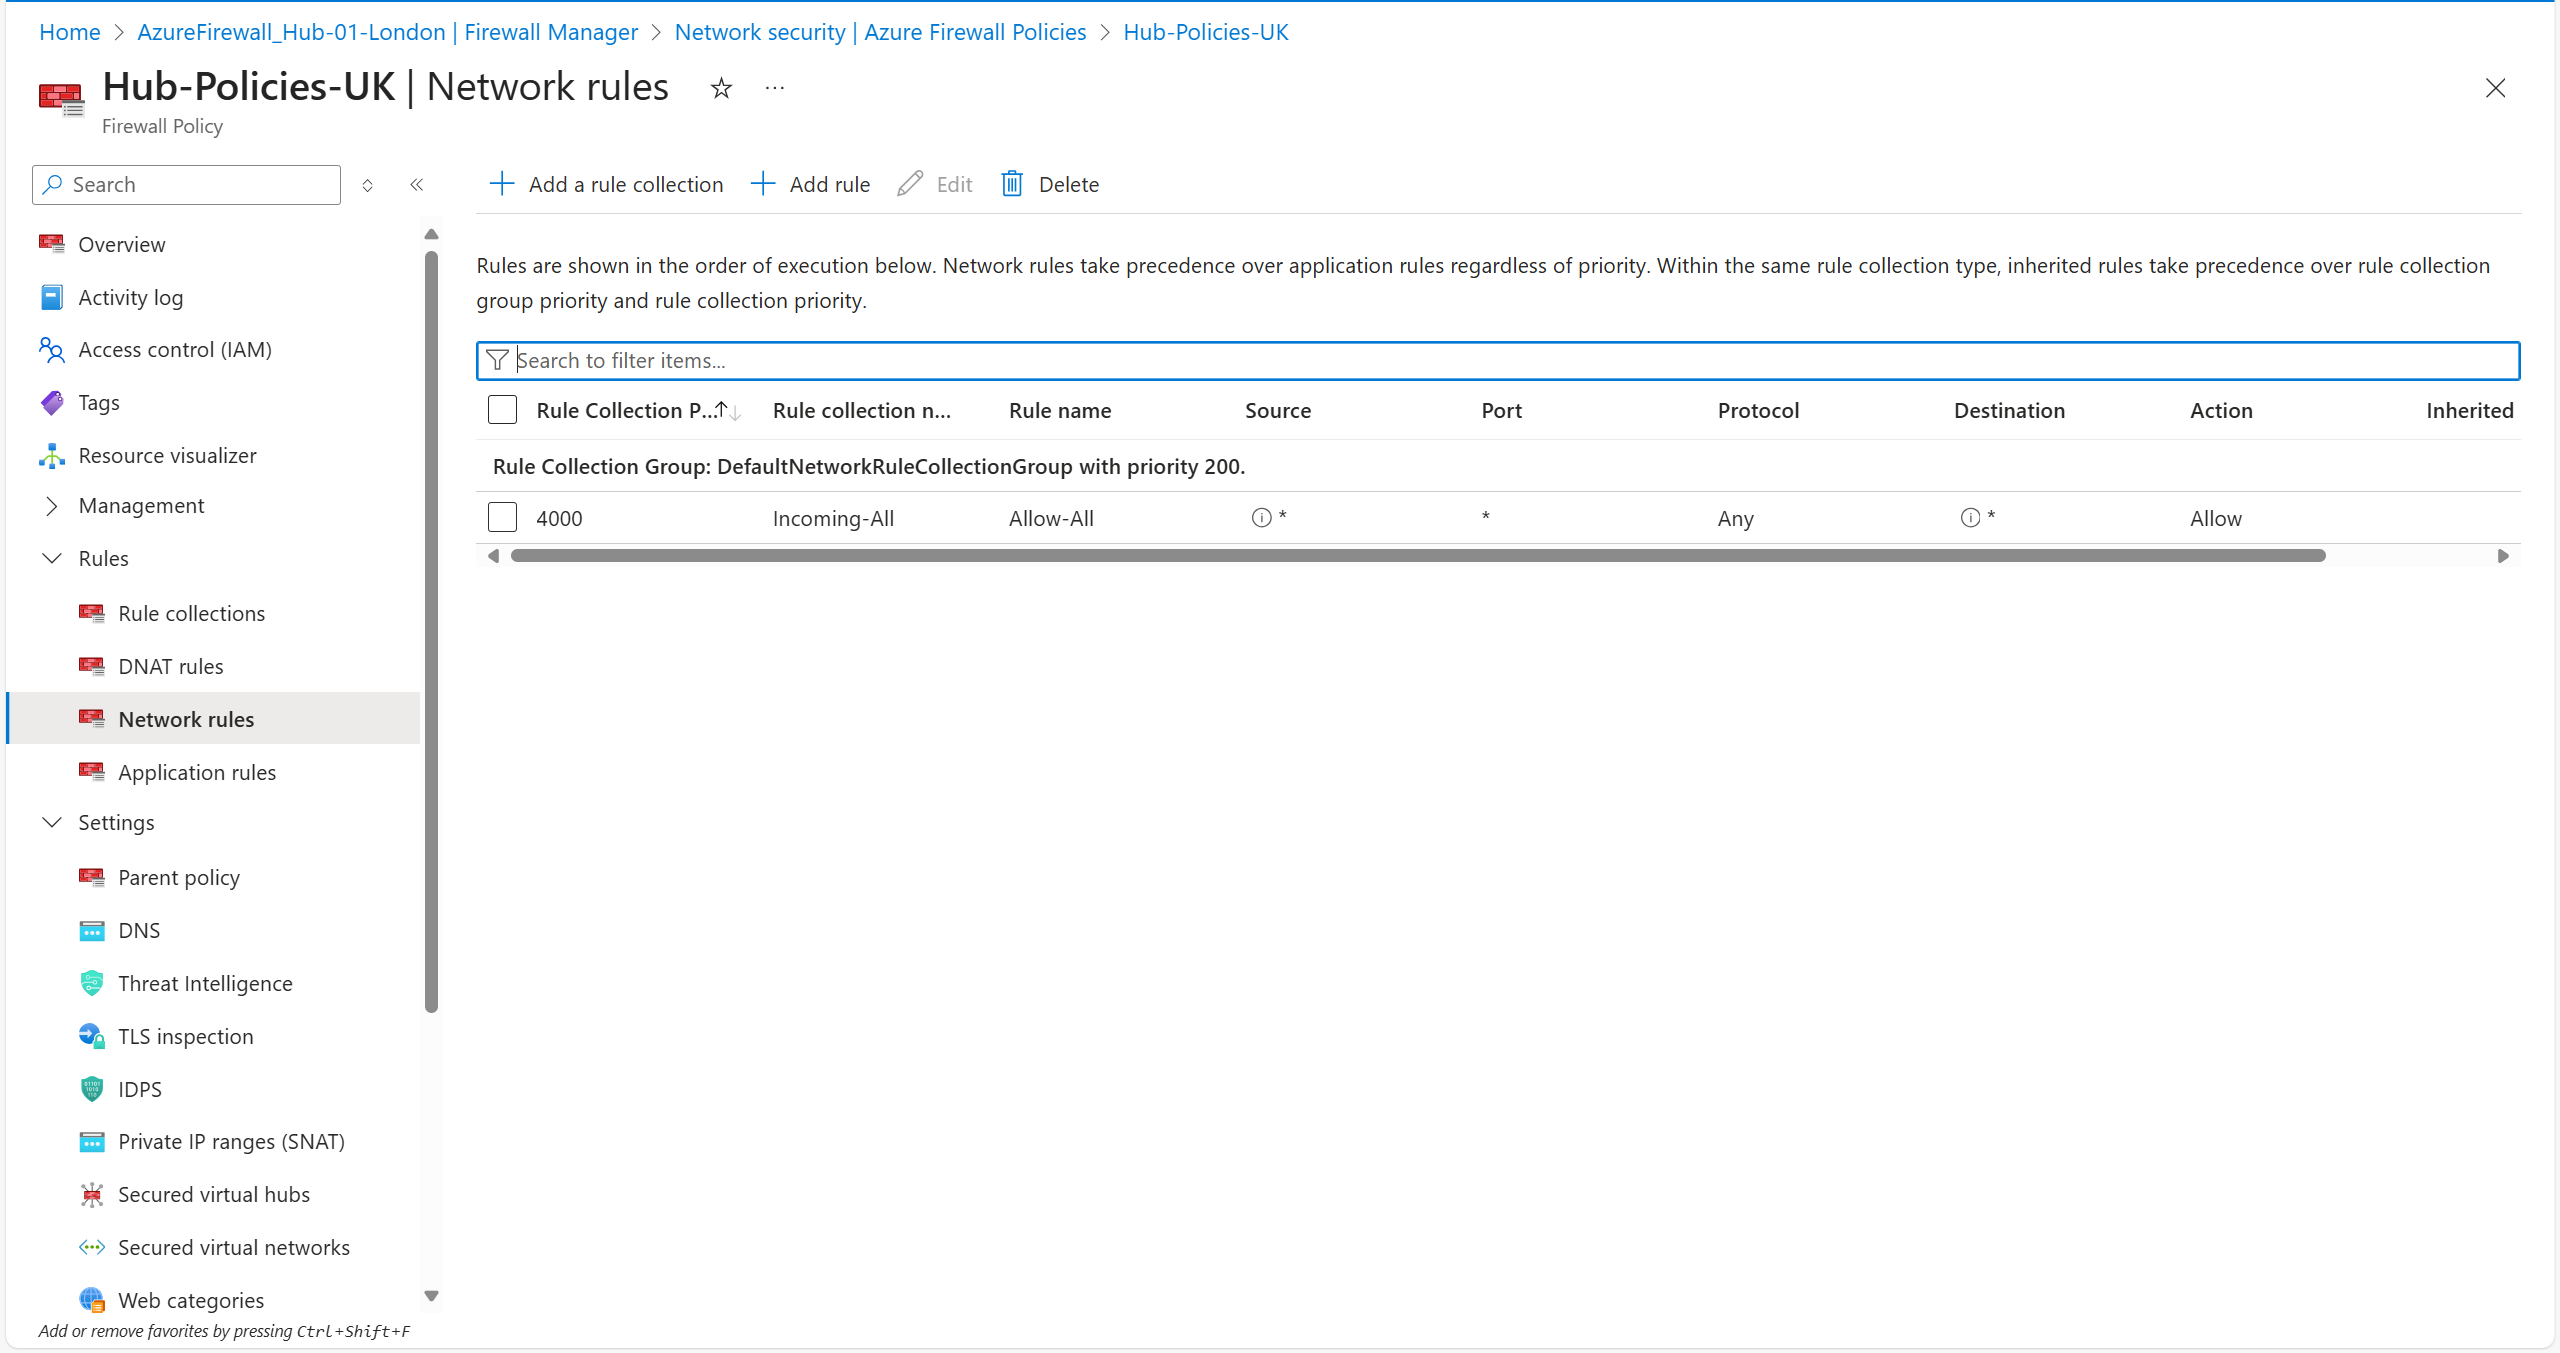The width and height of the screenshot is (2560, 1353).
Task: Click the Parent policy icon
Action: click(92, 877)
